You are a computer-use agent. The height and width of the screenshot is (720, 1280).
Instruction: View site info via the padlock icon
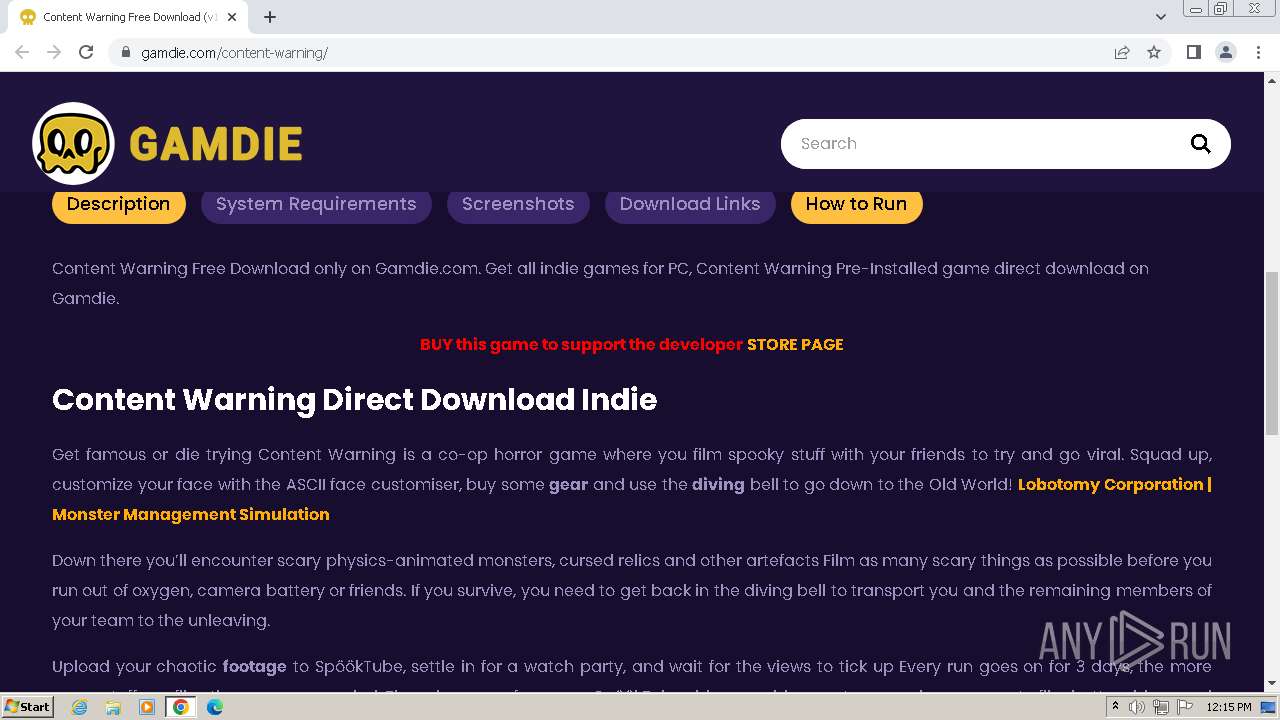tap(126, 52)
